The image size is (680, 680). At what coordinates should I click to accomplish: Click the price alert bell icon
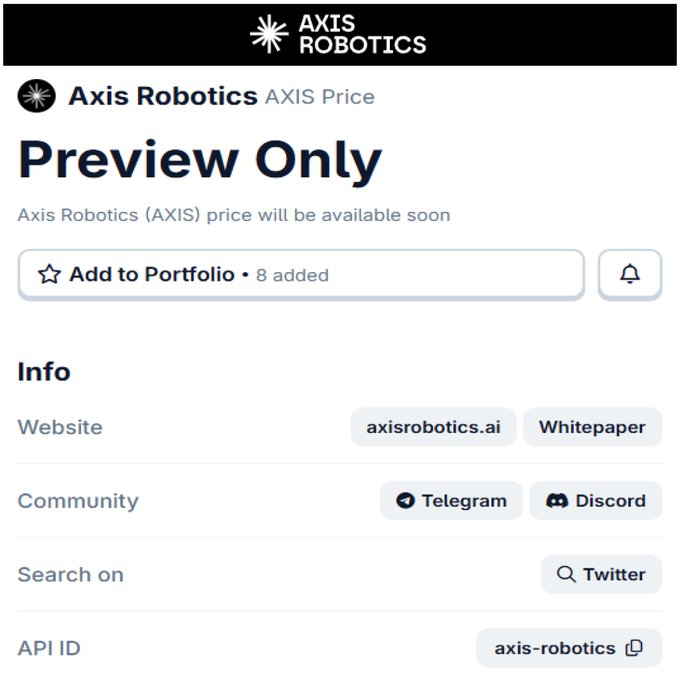pyautogui.click(x=630, y=274)
